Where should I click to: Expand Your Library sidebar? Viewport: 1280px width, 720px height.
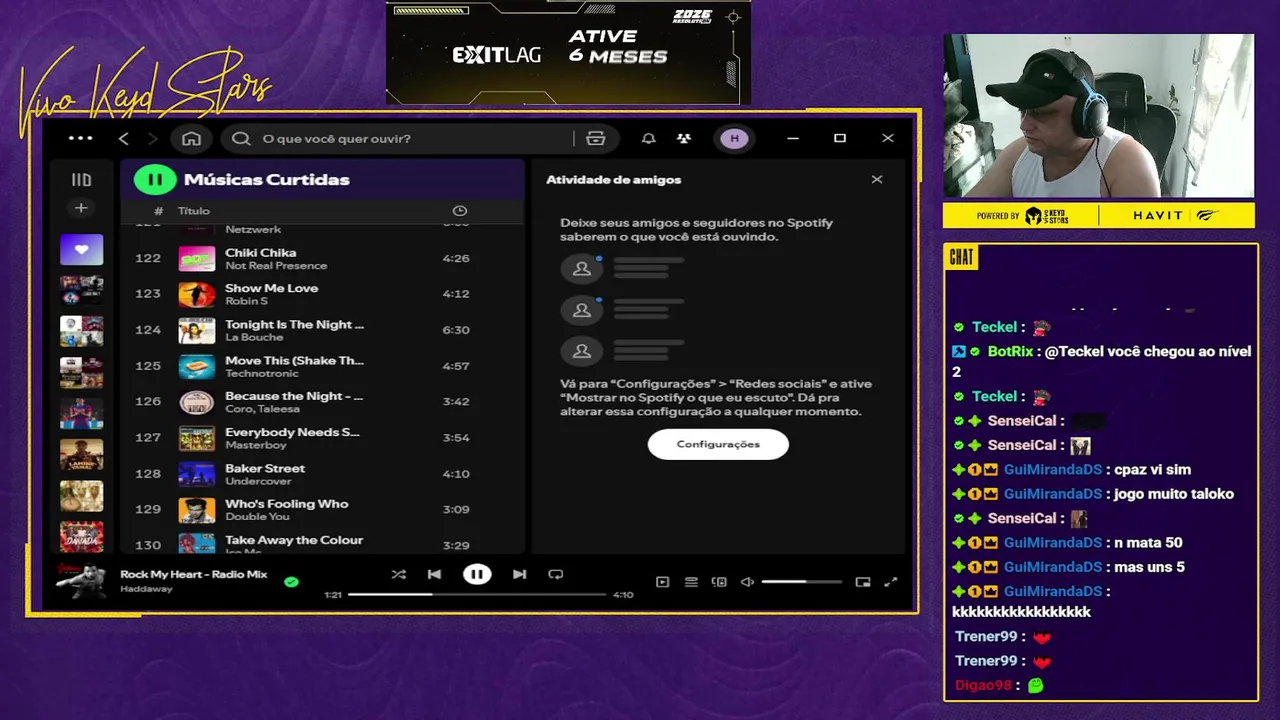tap(81, 180)
